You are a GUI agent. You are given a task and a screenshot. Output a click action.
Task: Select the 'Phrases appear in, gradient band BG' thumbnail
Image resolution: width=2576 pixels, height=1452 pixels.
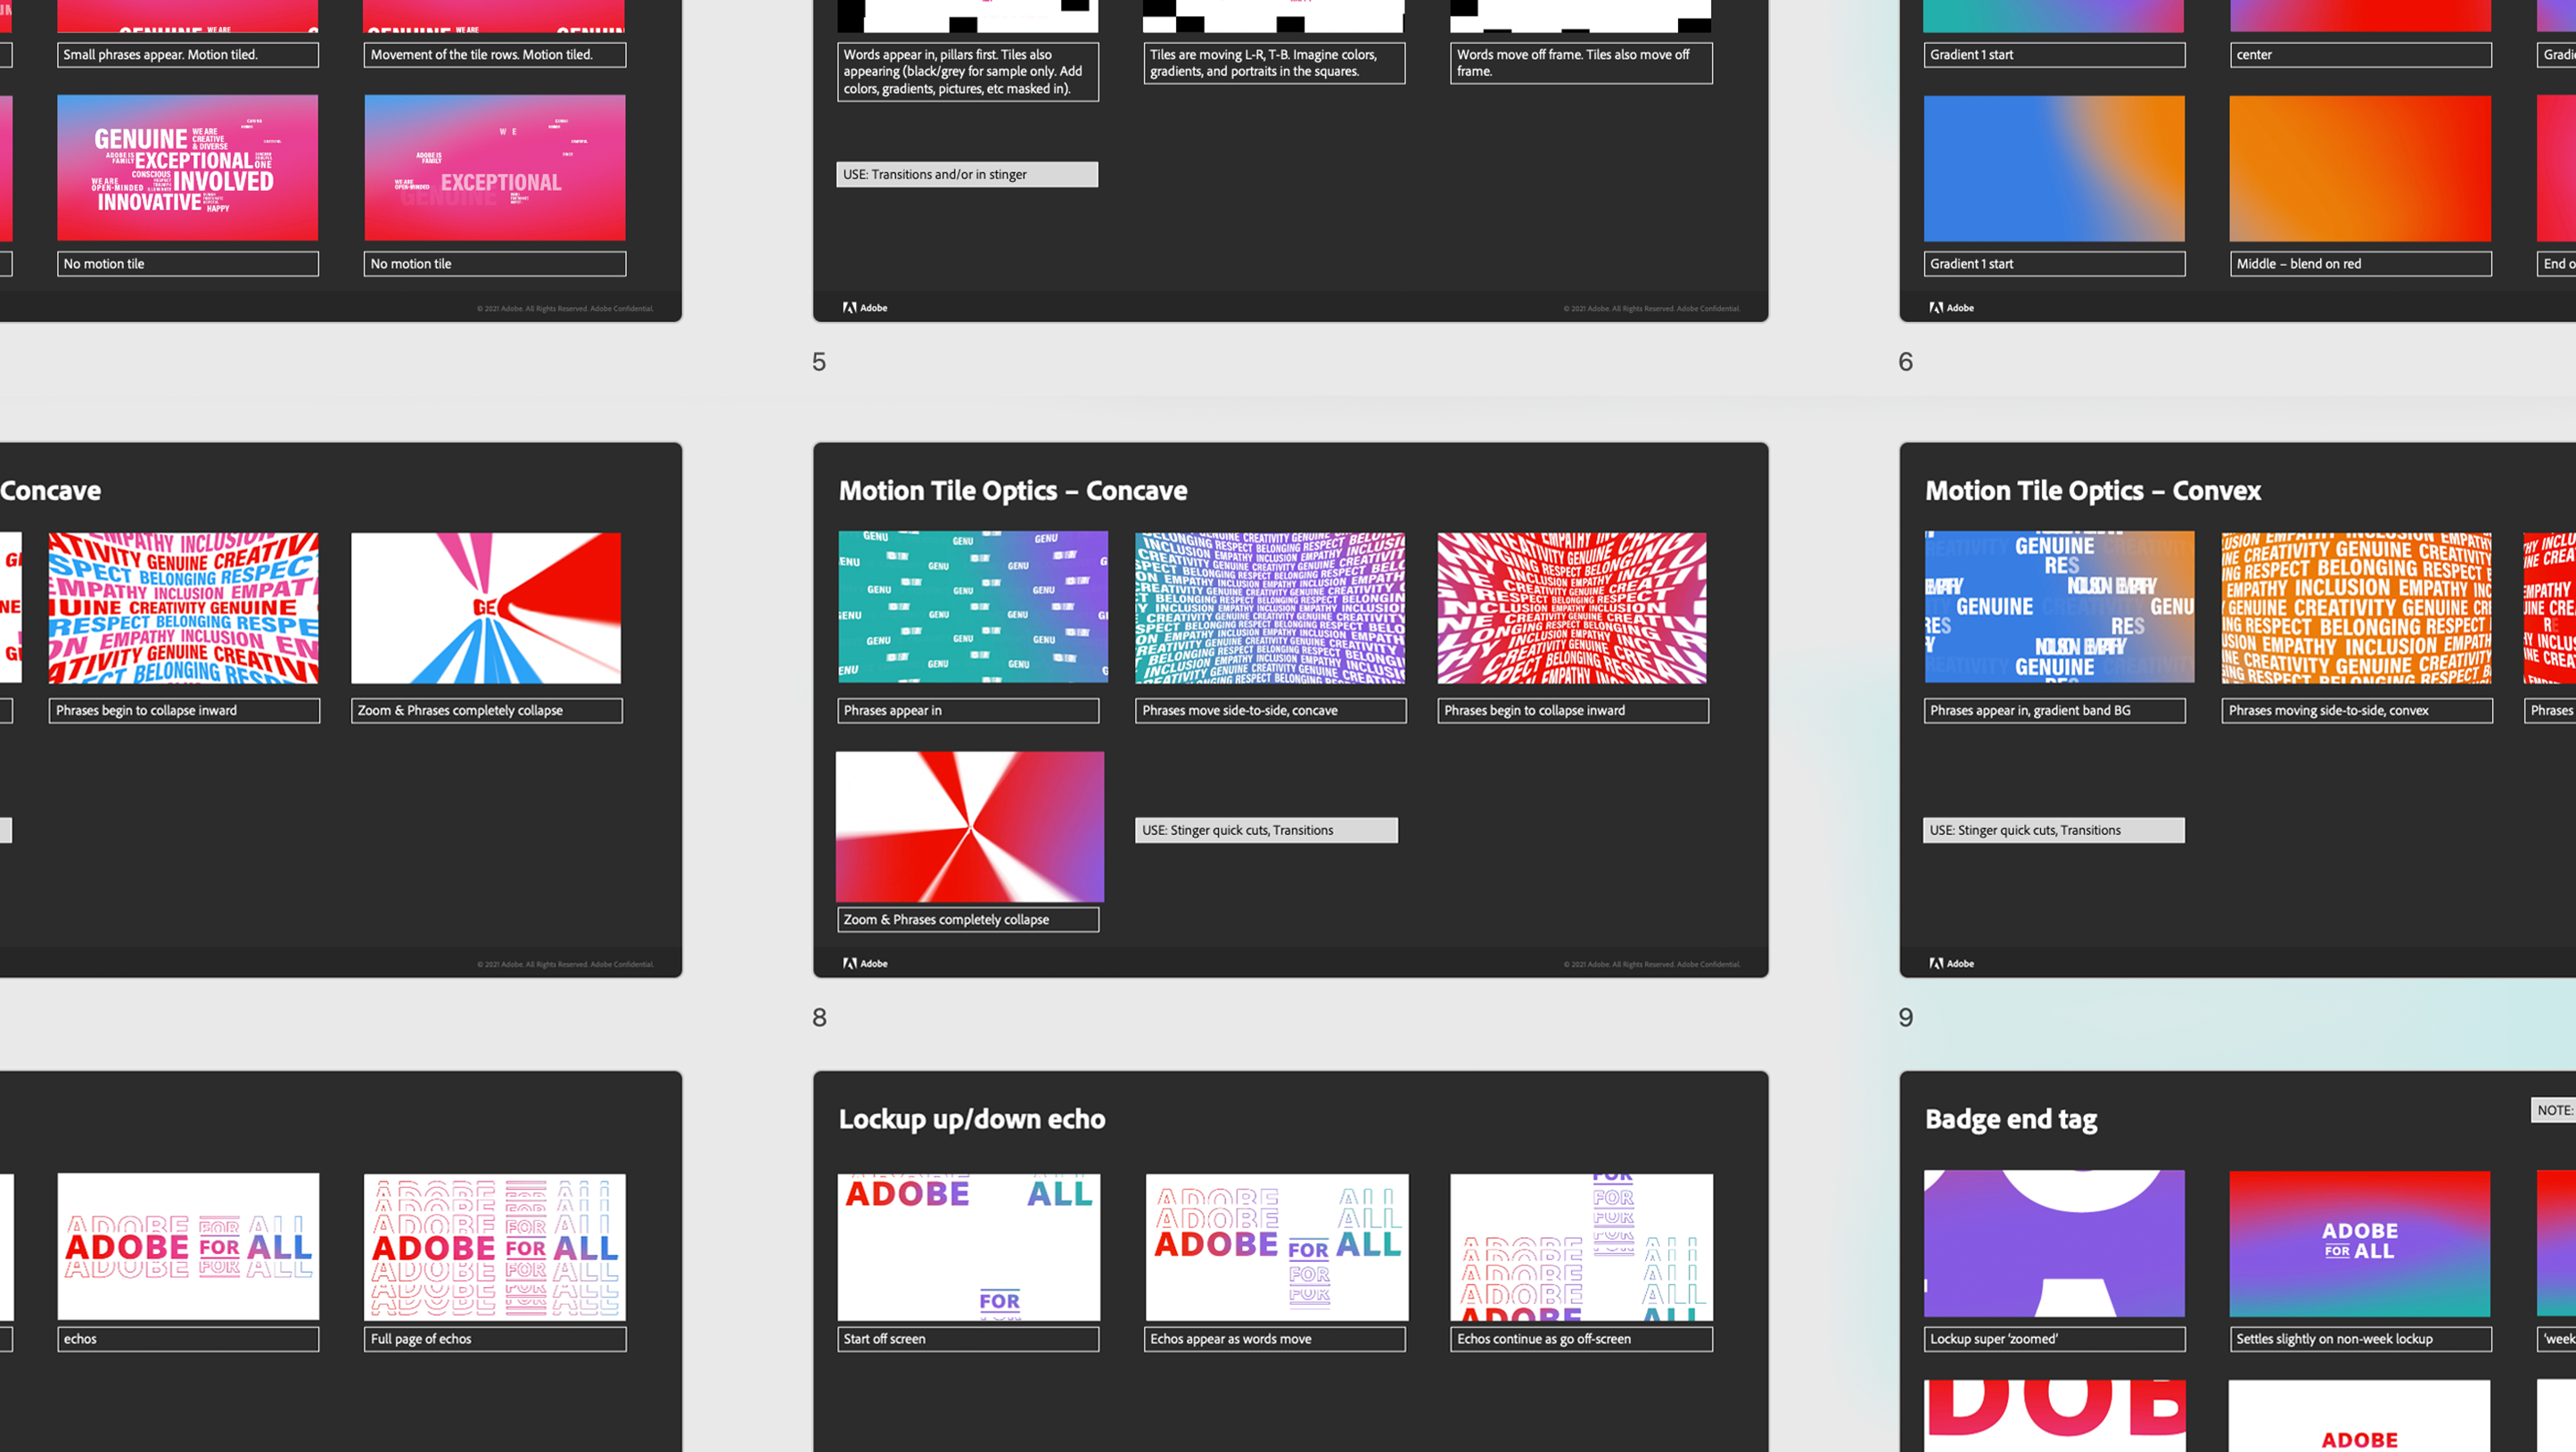point(2059,607)
